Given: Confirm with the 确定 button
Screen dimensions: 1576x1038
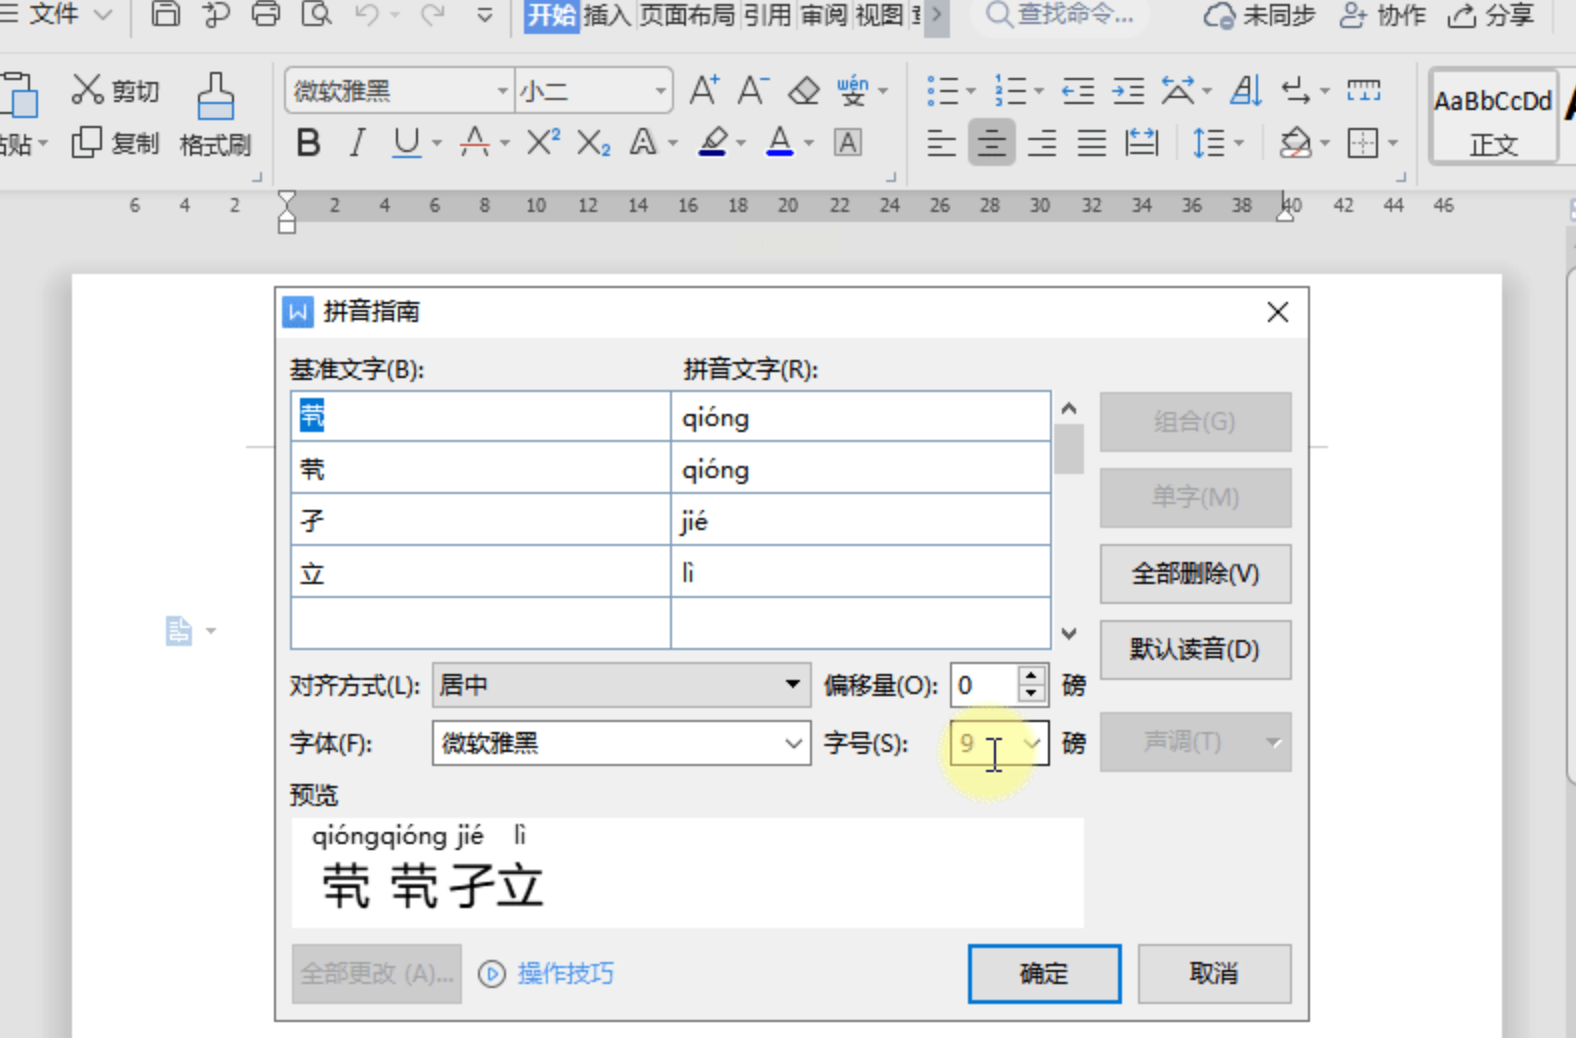Looking at the screenshot, I should point(1044,973).
